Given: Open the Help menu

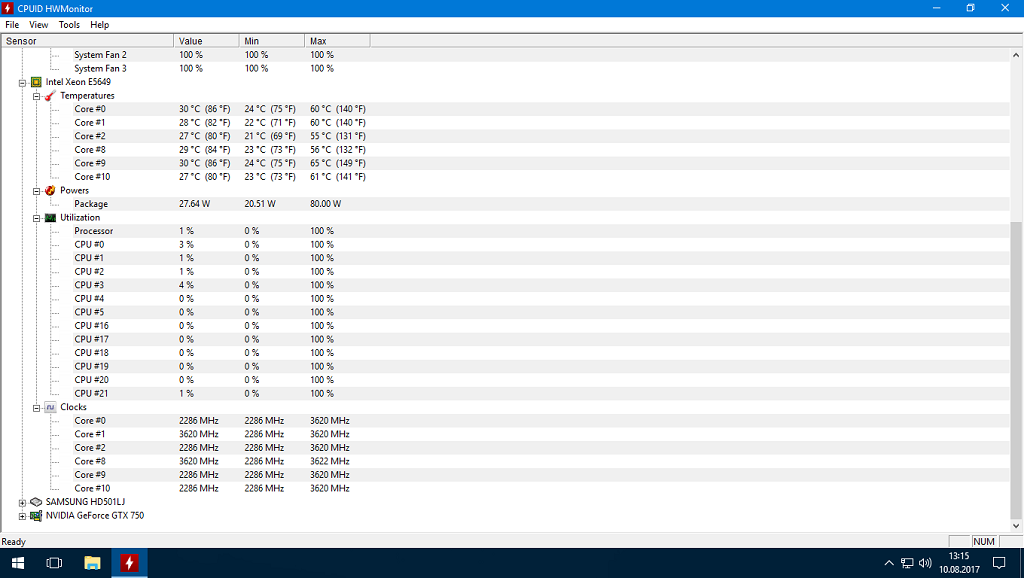Looking at the screenshot, I should 100,25.
